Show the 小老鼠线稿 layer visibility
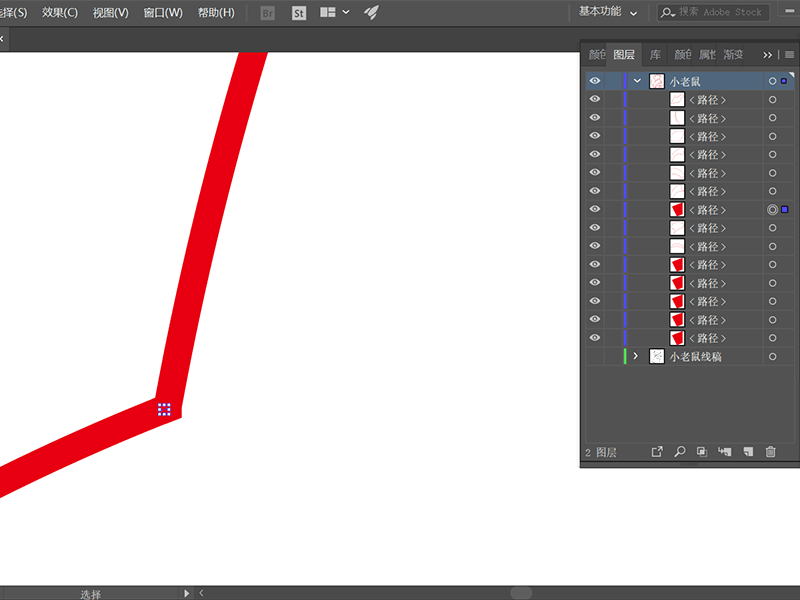Image resolution: width=800 pixels, height=600 pixels. coord(595,356)
